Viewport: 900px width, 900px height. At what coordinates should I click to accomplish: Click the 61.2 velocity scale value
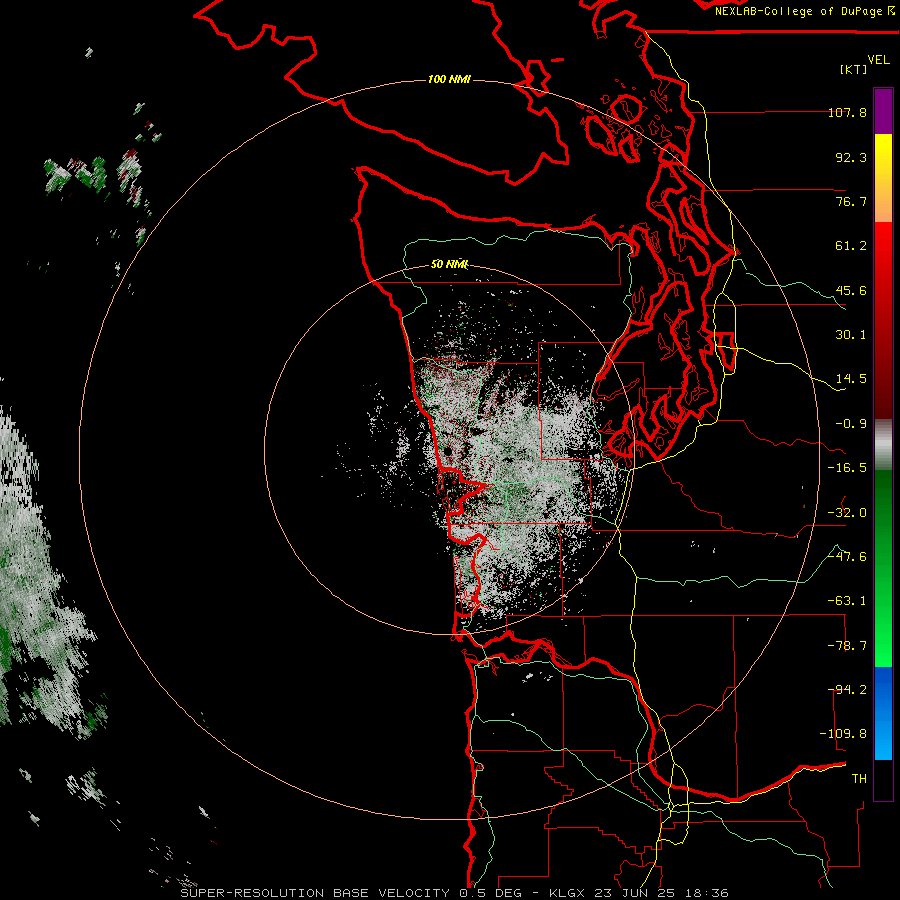[851, 246]
